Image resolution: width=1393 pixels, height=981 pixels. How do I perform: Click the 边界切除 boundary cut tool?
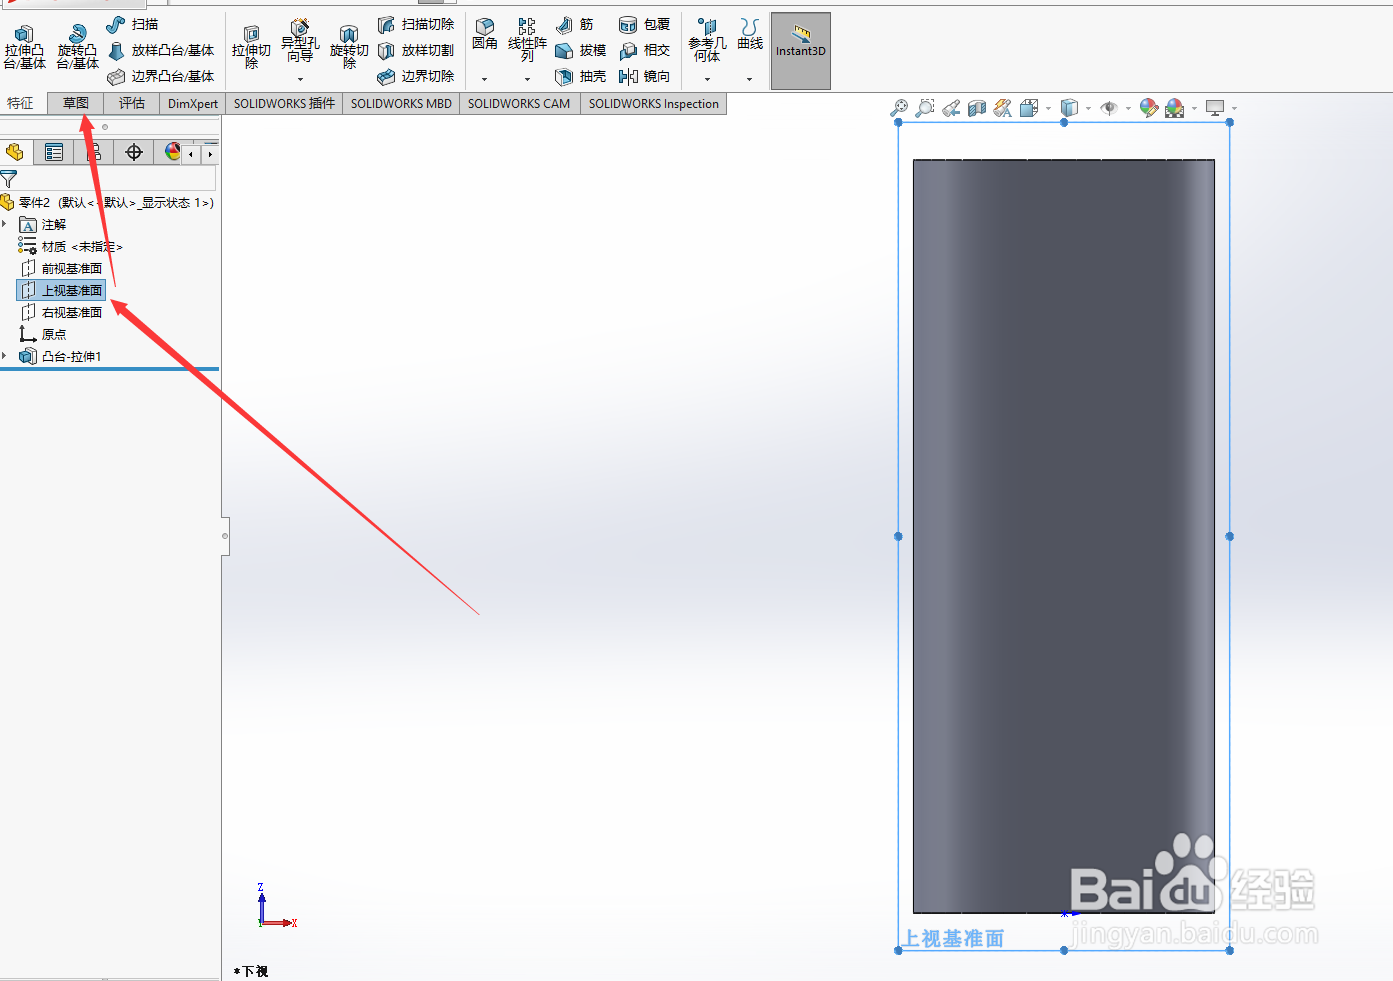416,76
